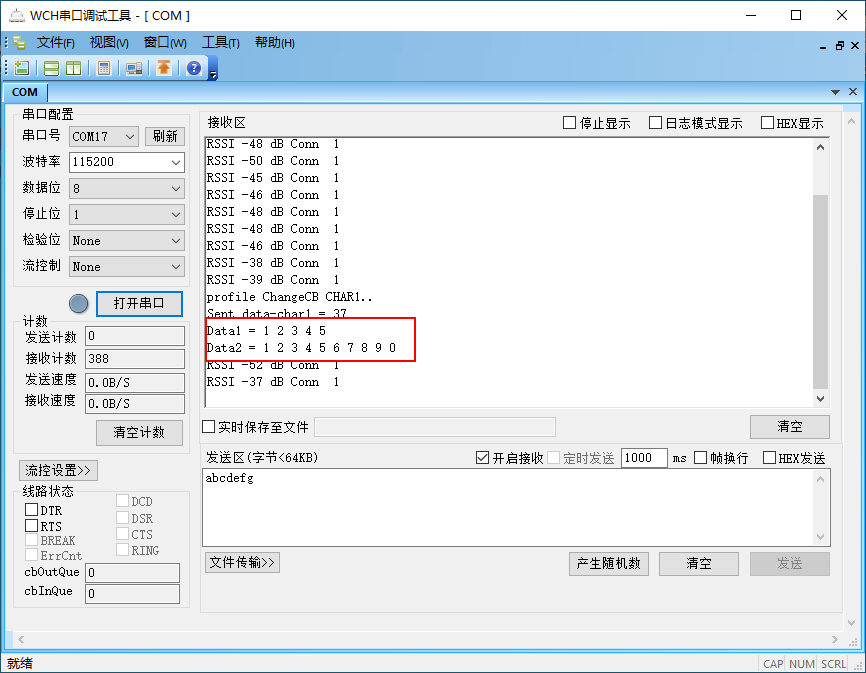The width and height of the screenshot is (866, 673).
Task: Open the 工具(T) menu
Action: (220, 43)
